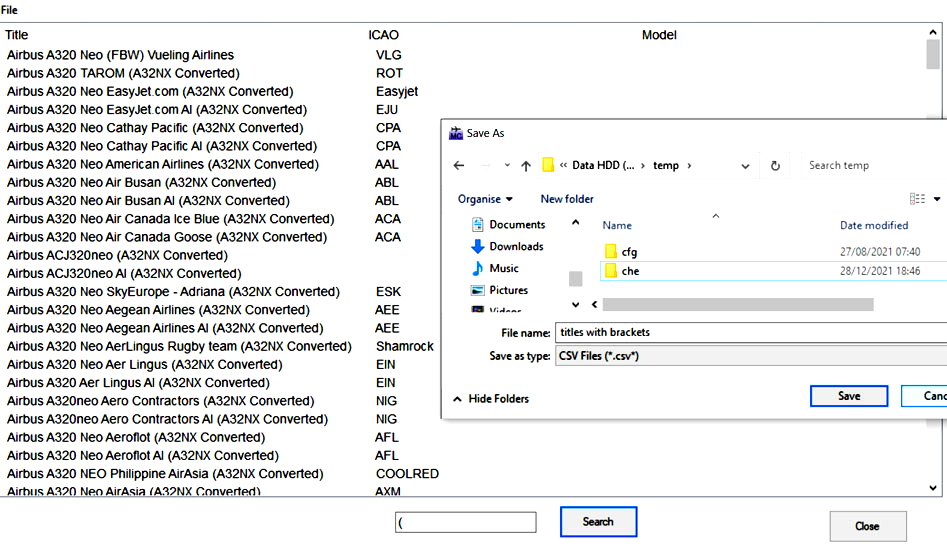
Task: Select Air Canada Goose row
Action: (x=167, y=237)
